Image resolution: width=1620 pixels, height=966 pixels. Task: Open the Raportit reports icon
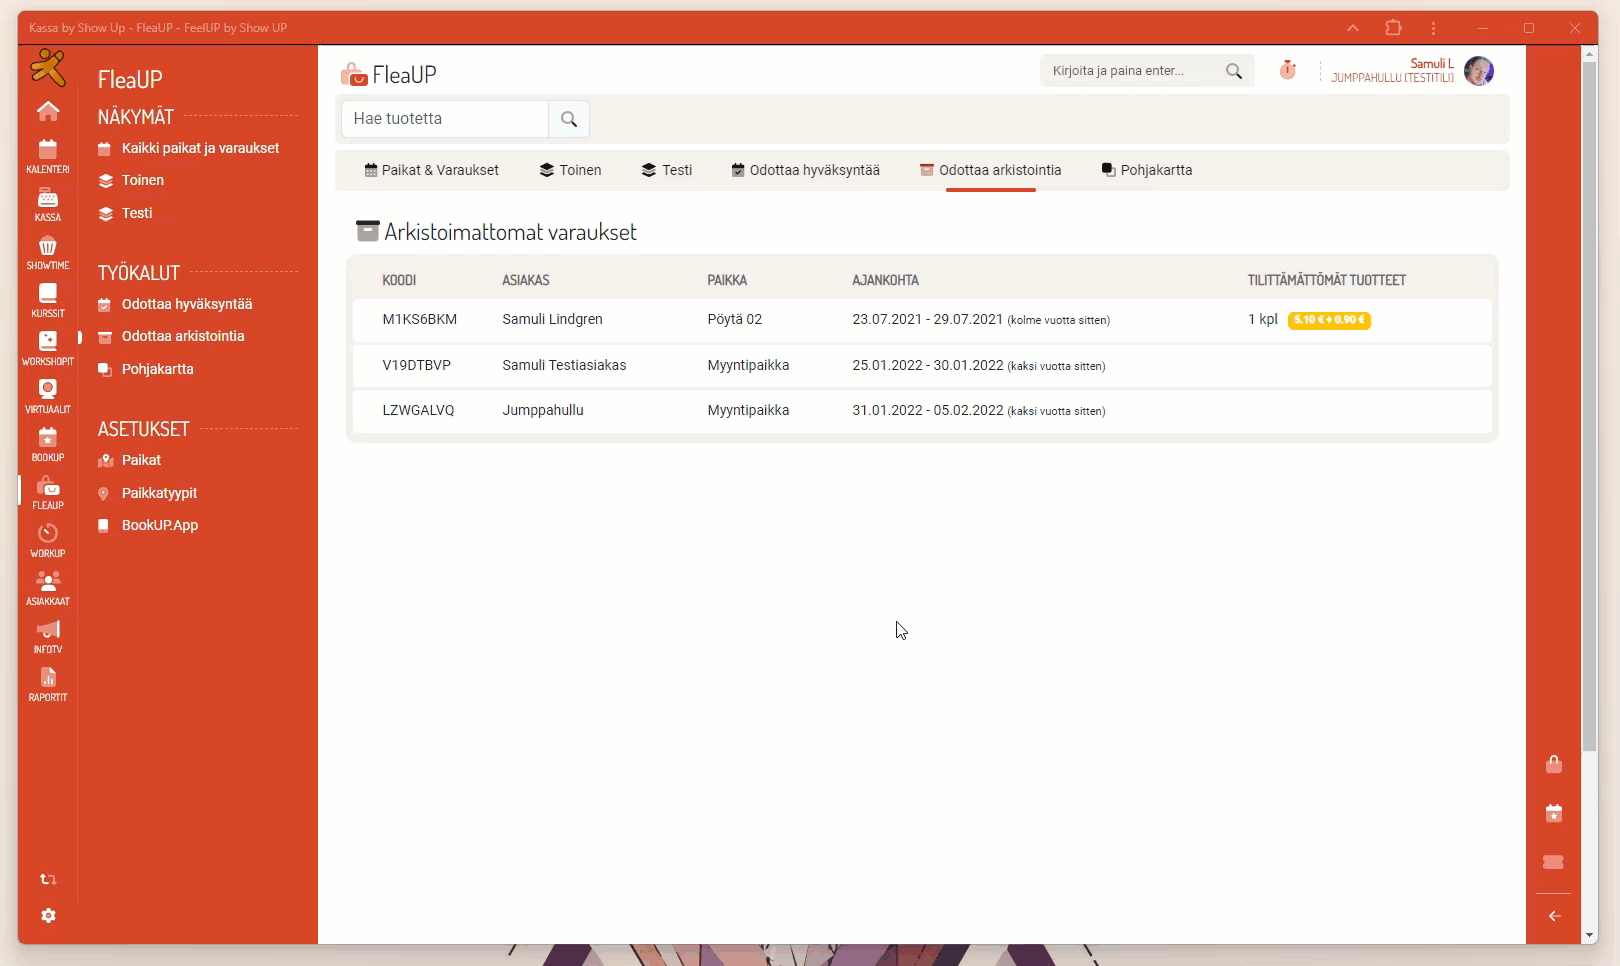47,684
